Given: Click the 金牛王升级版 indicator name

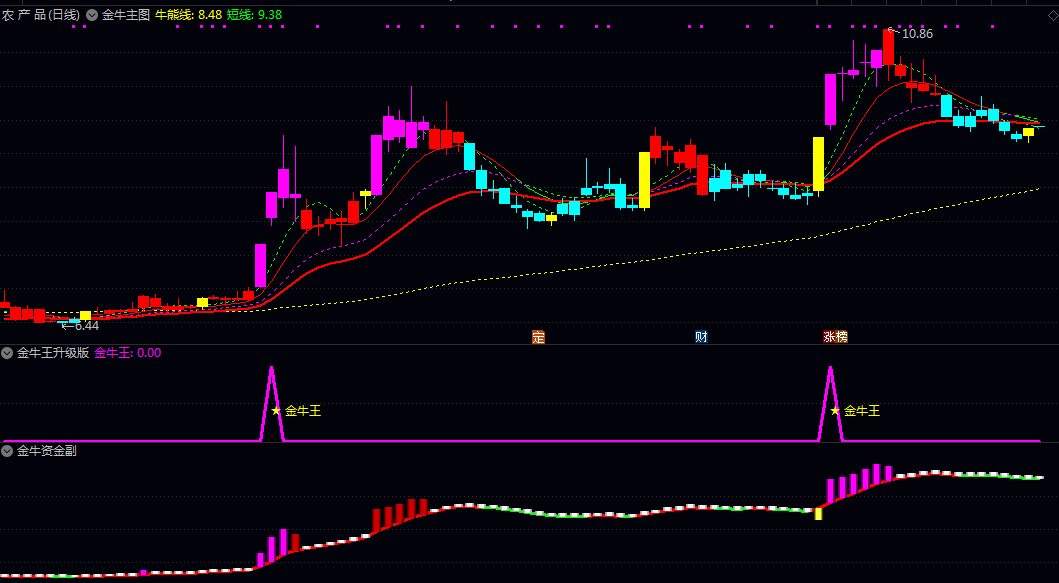Looking at the screenshot, I should tap(53, 353).
